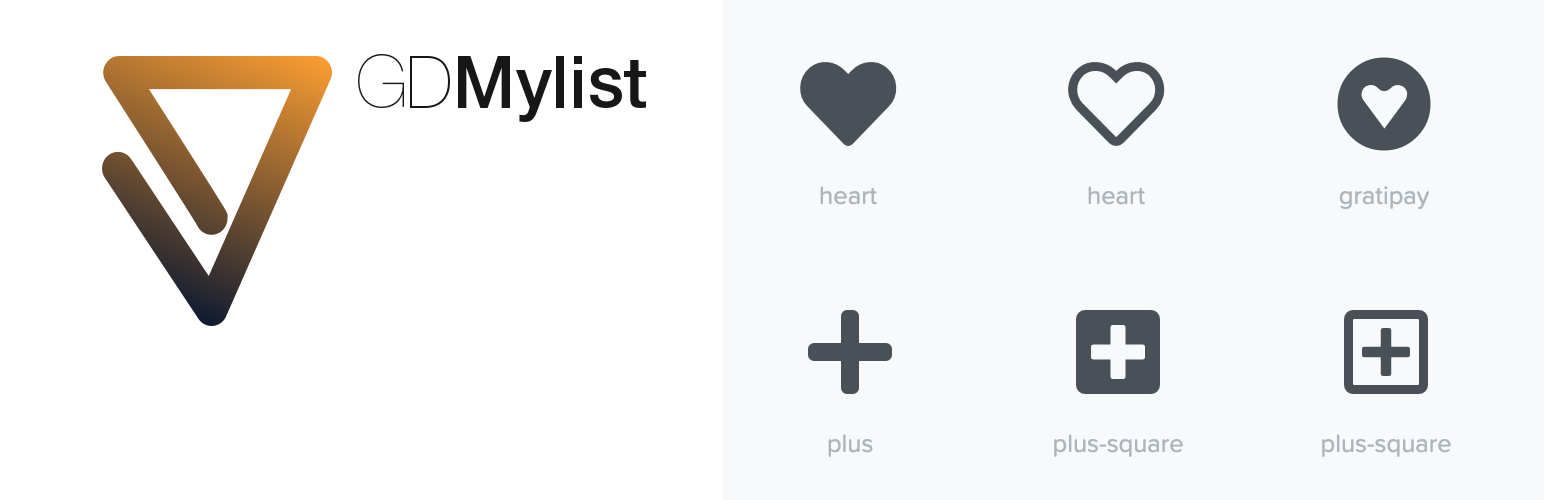This screenshot has height=500, width=1544.
Task: Click the gratipay text label
Action: click(x=1384, y=197)
